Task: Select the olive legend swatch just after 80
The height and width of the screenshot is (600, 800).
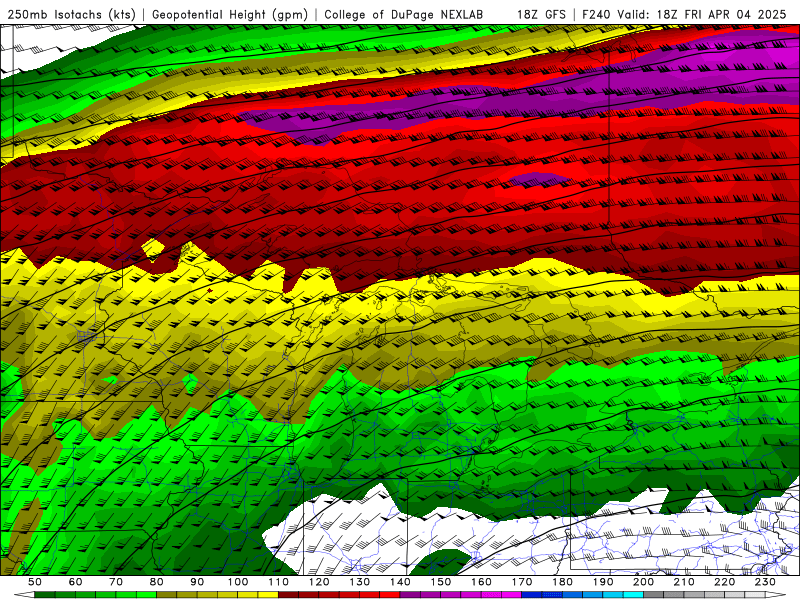Action: (x=166, y=595)
